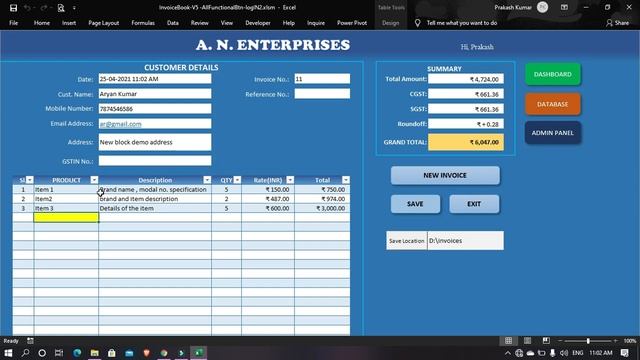
Task: Open the Power Pivot ribbon tab
Action: (x=352, y=23)
